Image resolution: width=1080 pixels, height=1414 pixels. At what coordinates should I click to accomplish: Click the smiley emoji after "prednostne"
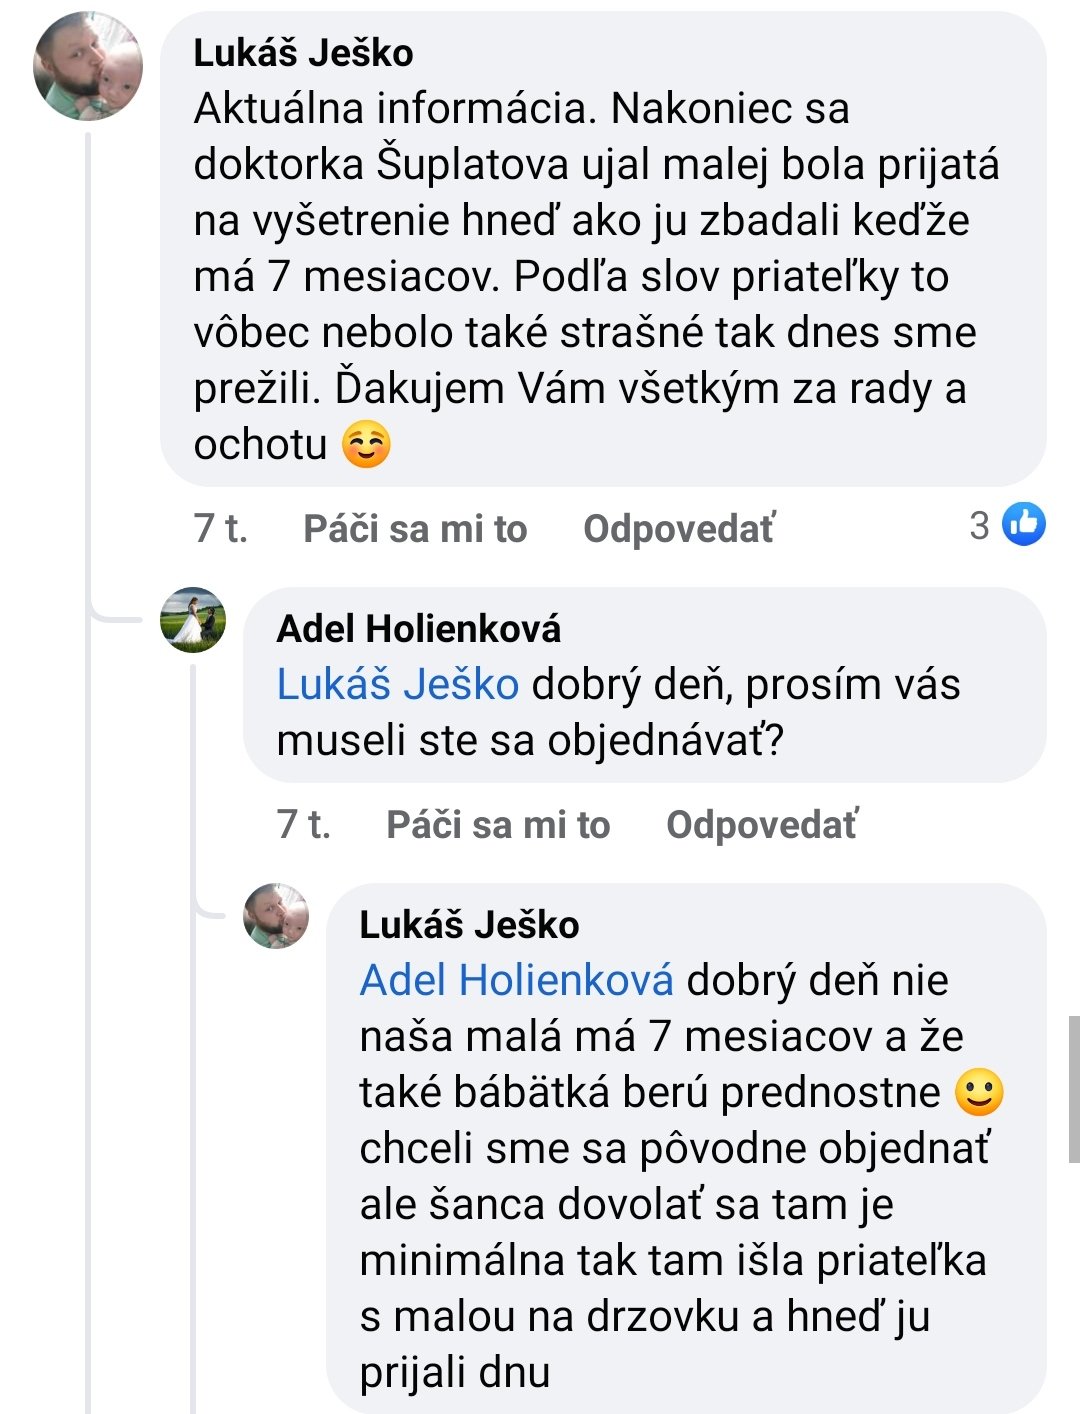(979, 1093)
